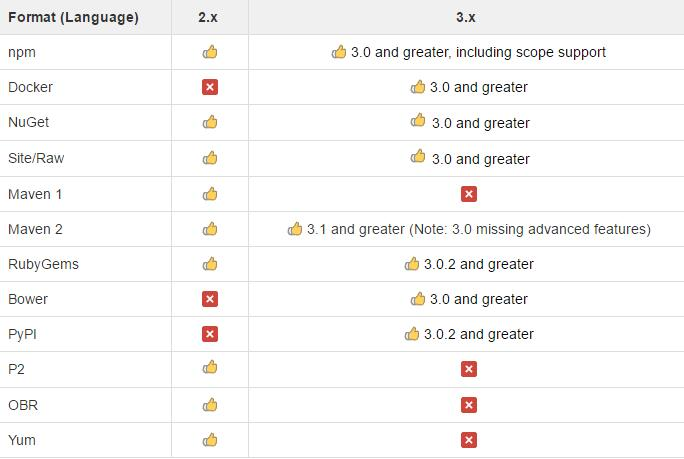Click the 'Site/Raw' format row label
This screenshot has width=684, height=459.
pyautogui.click(x=36, y=158)
